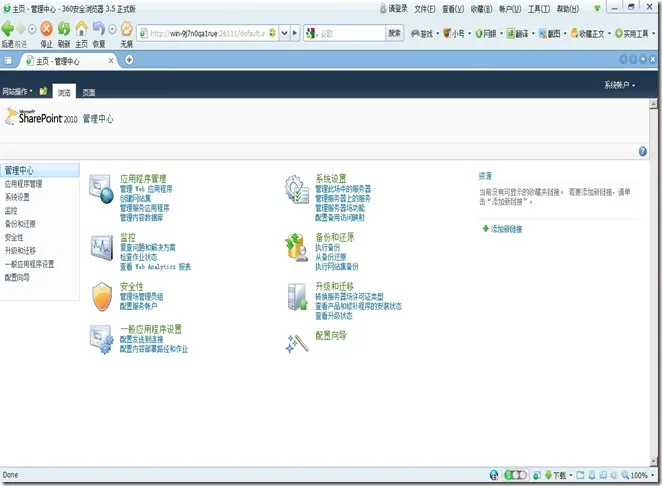Click the SharePoint 2010 logo
The width and height of the screenshot is (662, 486).
click(x=41, y=117)
